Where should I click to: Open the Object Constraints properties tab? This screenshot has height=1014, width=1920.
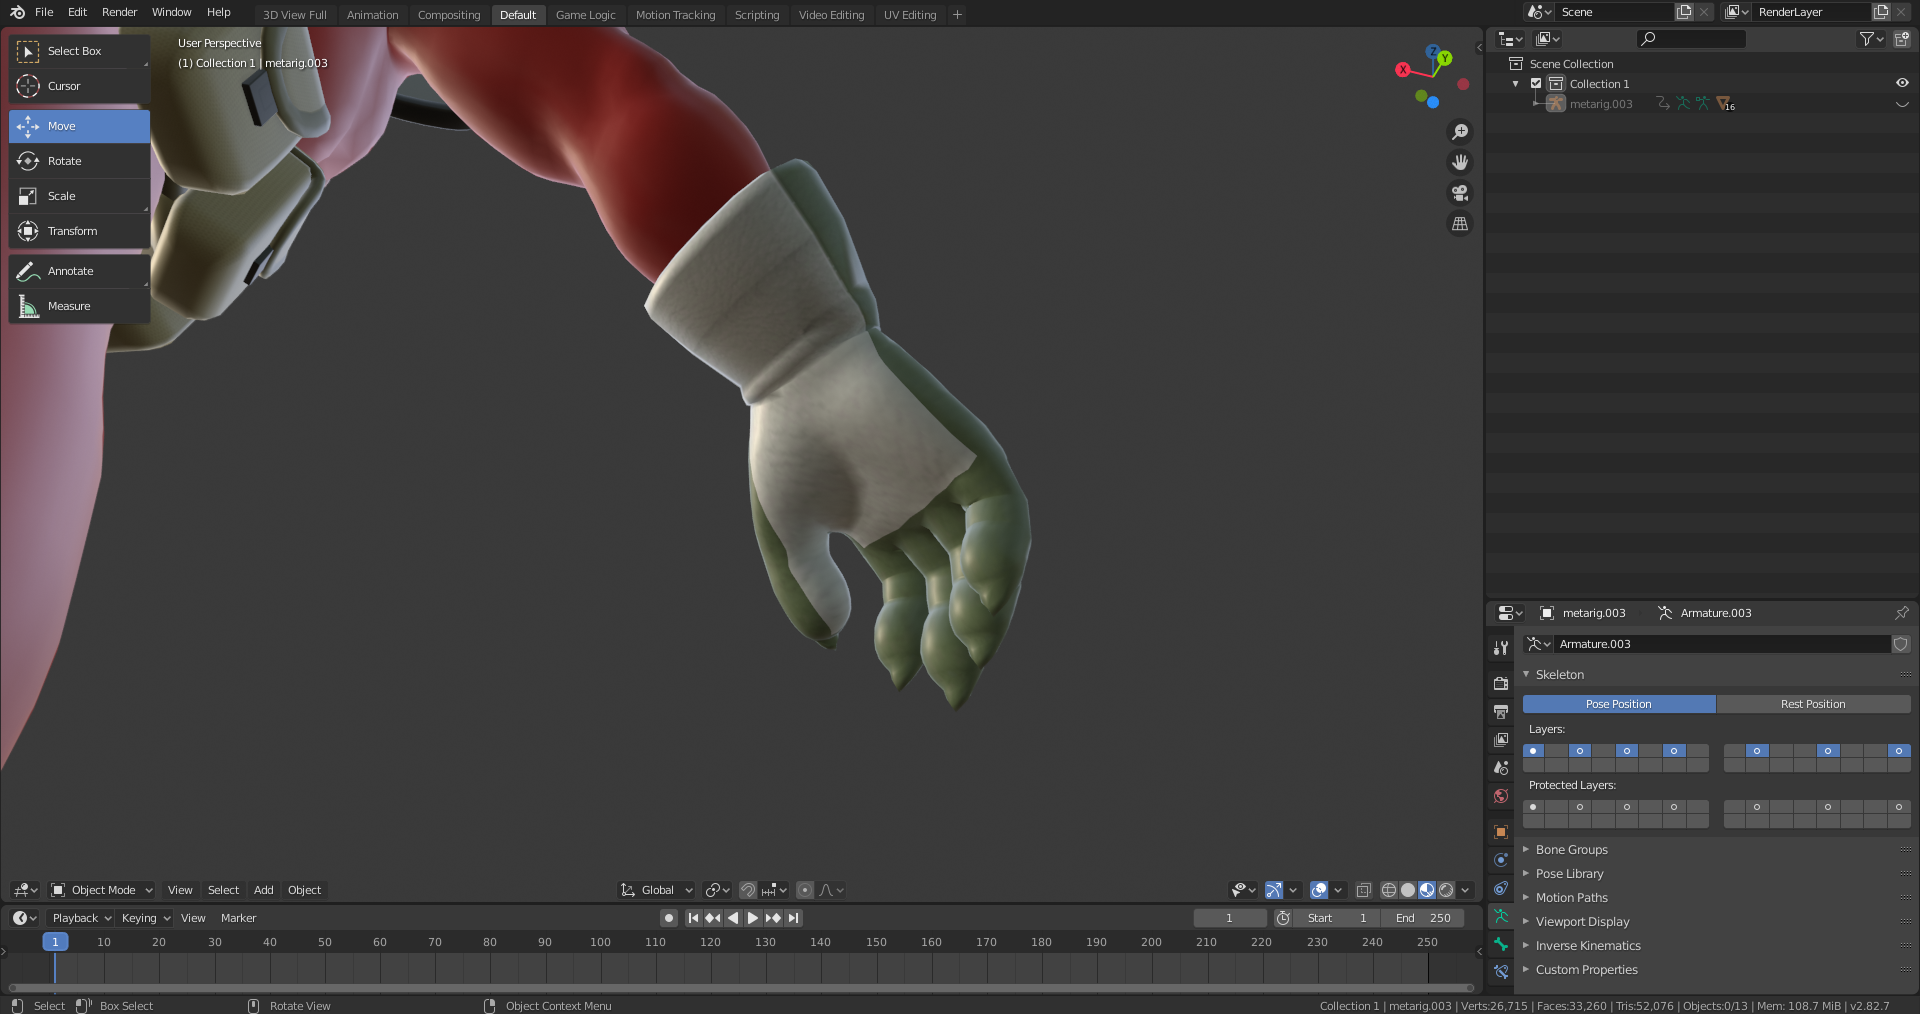pos(1501,888)
